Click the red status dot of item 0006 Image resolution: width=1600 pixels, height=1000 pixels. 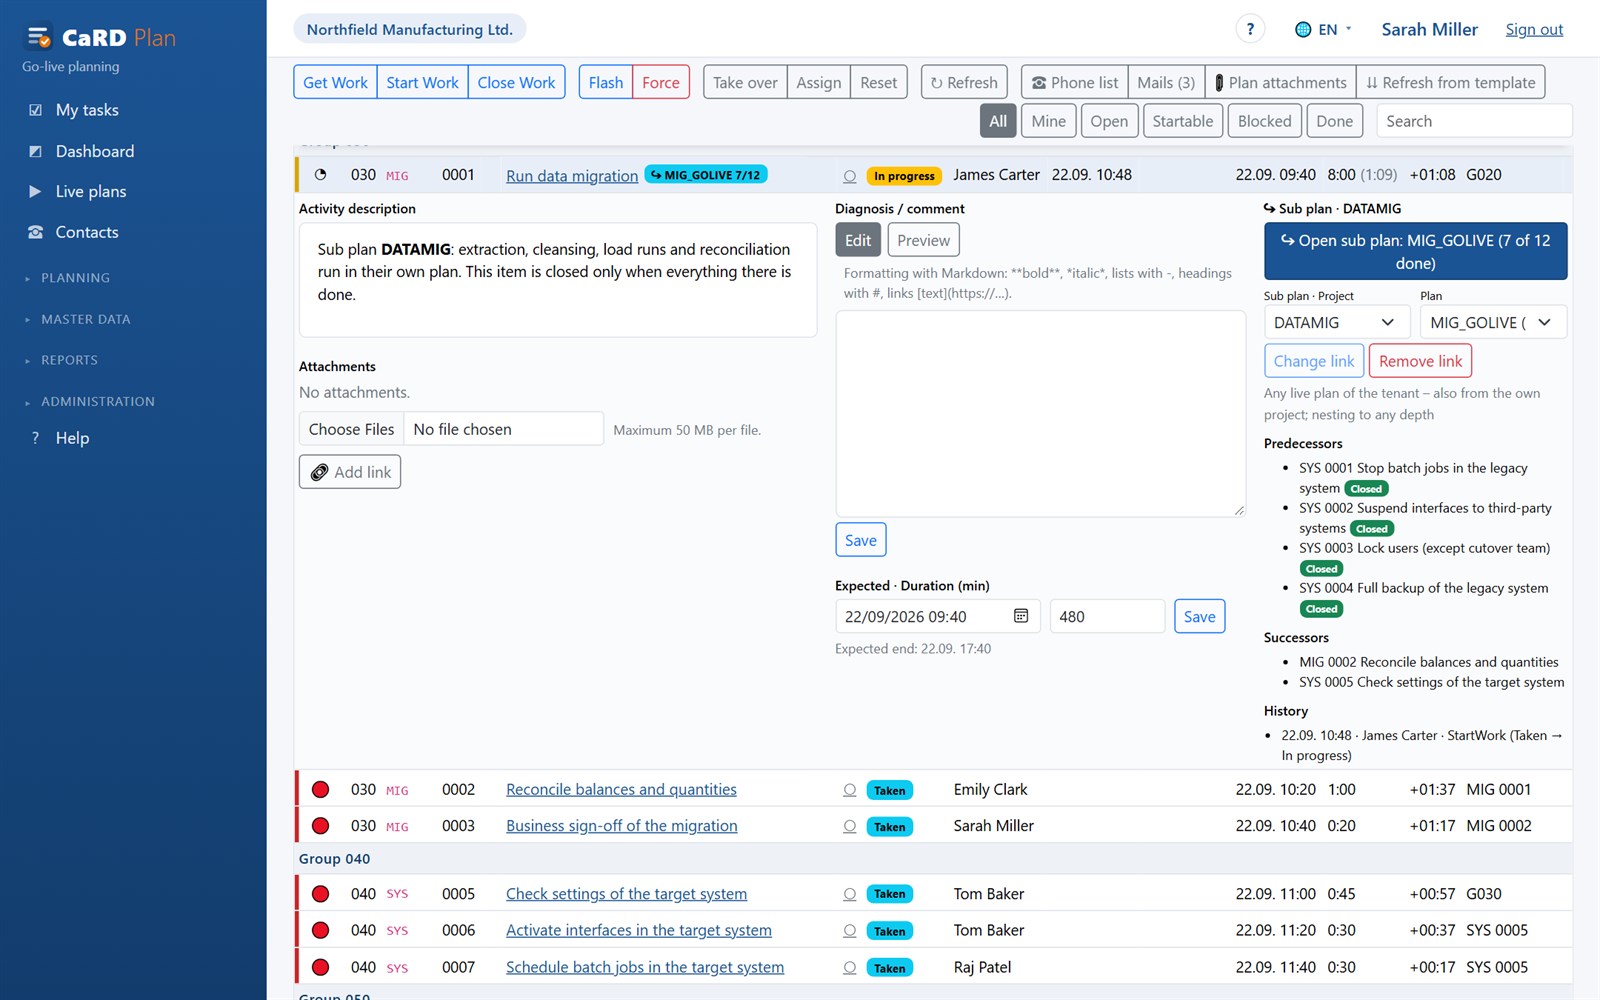(321, 930)
